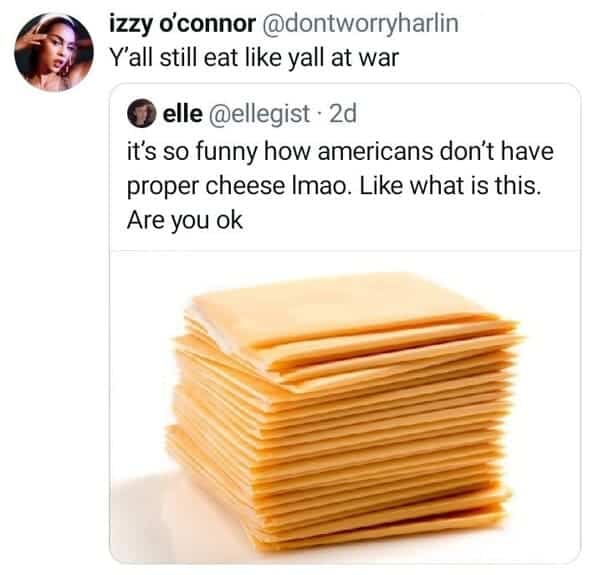Viewport: 599px width, 575px height.
Task: Click the word "americans" in quoted tweet
Action: pos(375,152)
